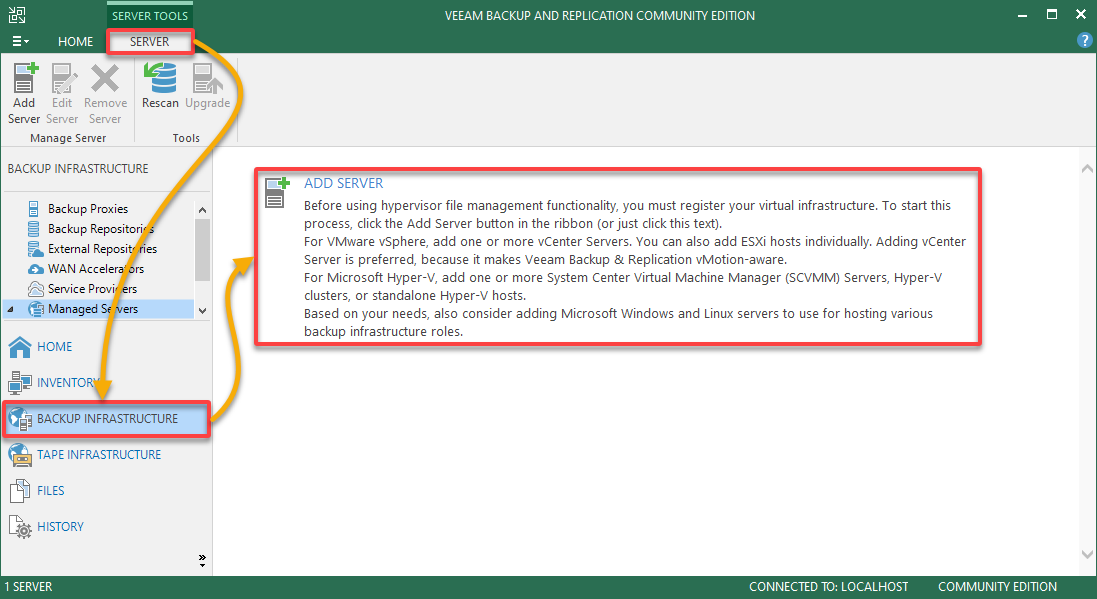Screen dimensions: 1097x599
Task: Click the '1 SERVER' status bar text
Action: pos(29,586)
